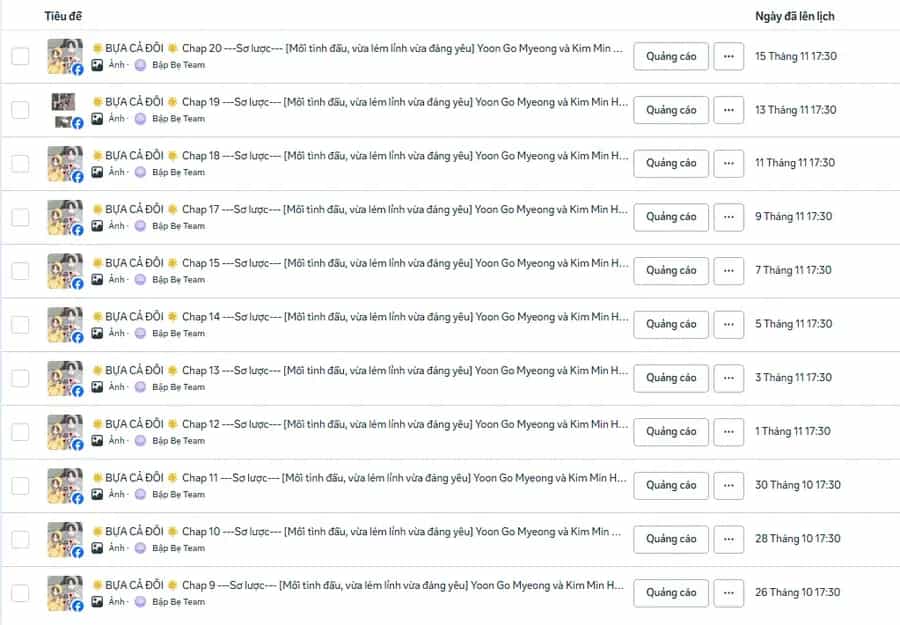Open the three-dots menu for Chap 14 post
The image size is (900, 625).
[x=728, y=324]
